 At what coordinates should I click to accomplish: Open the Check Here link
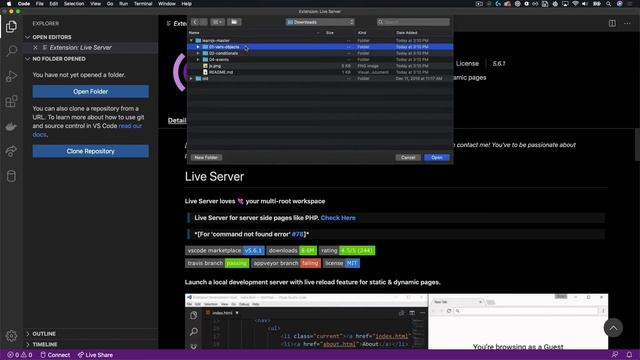click(x=338, y=218)
